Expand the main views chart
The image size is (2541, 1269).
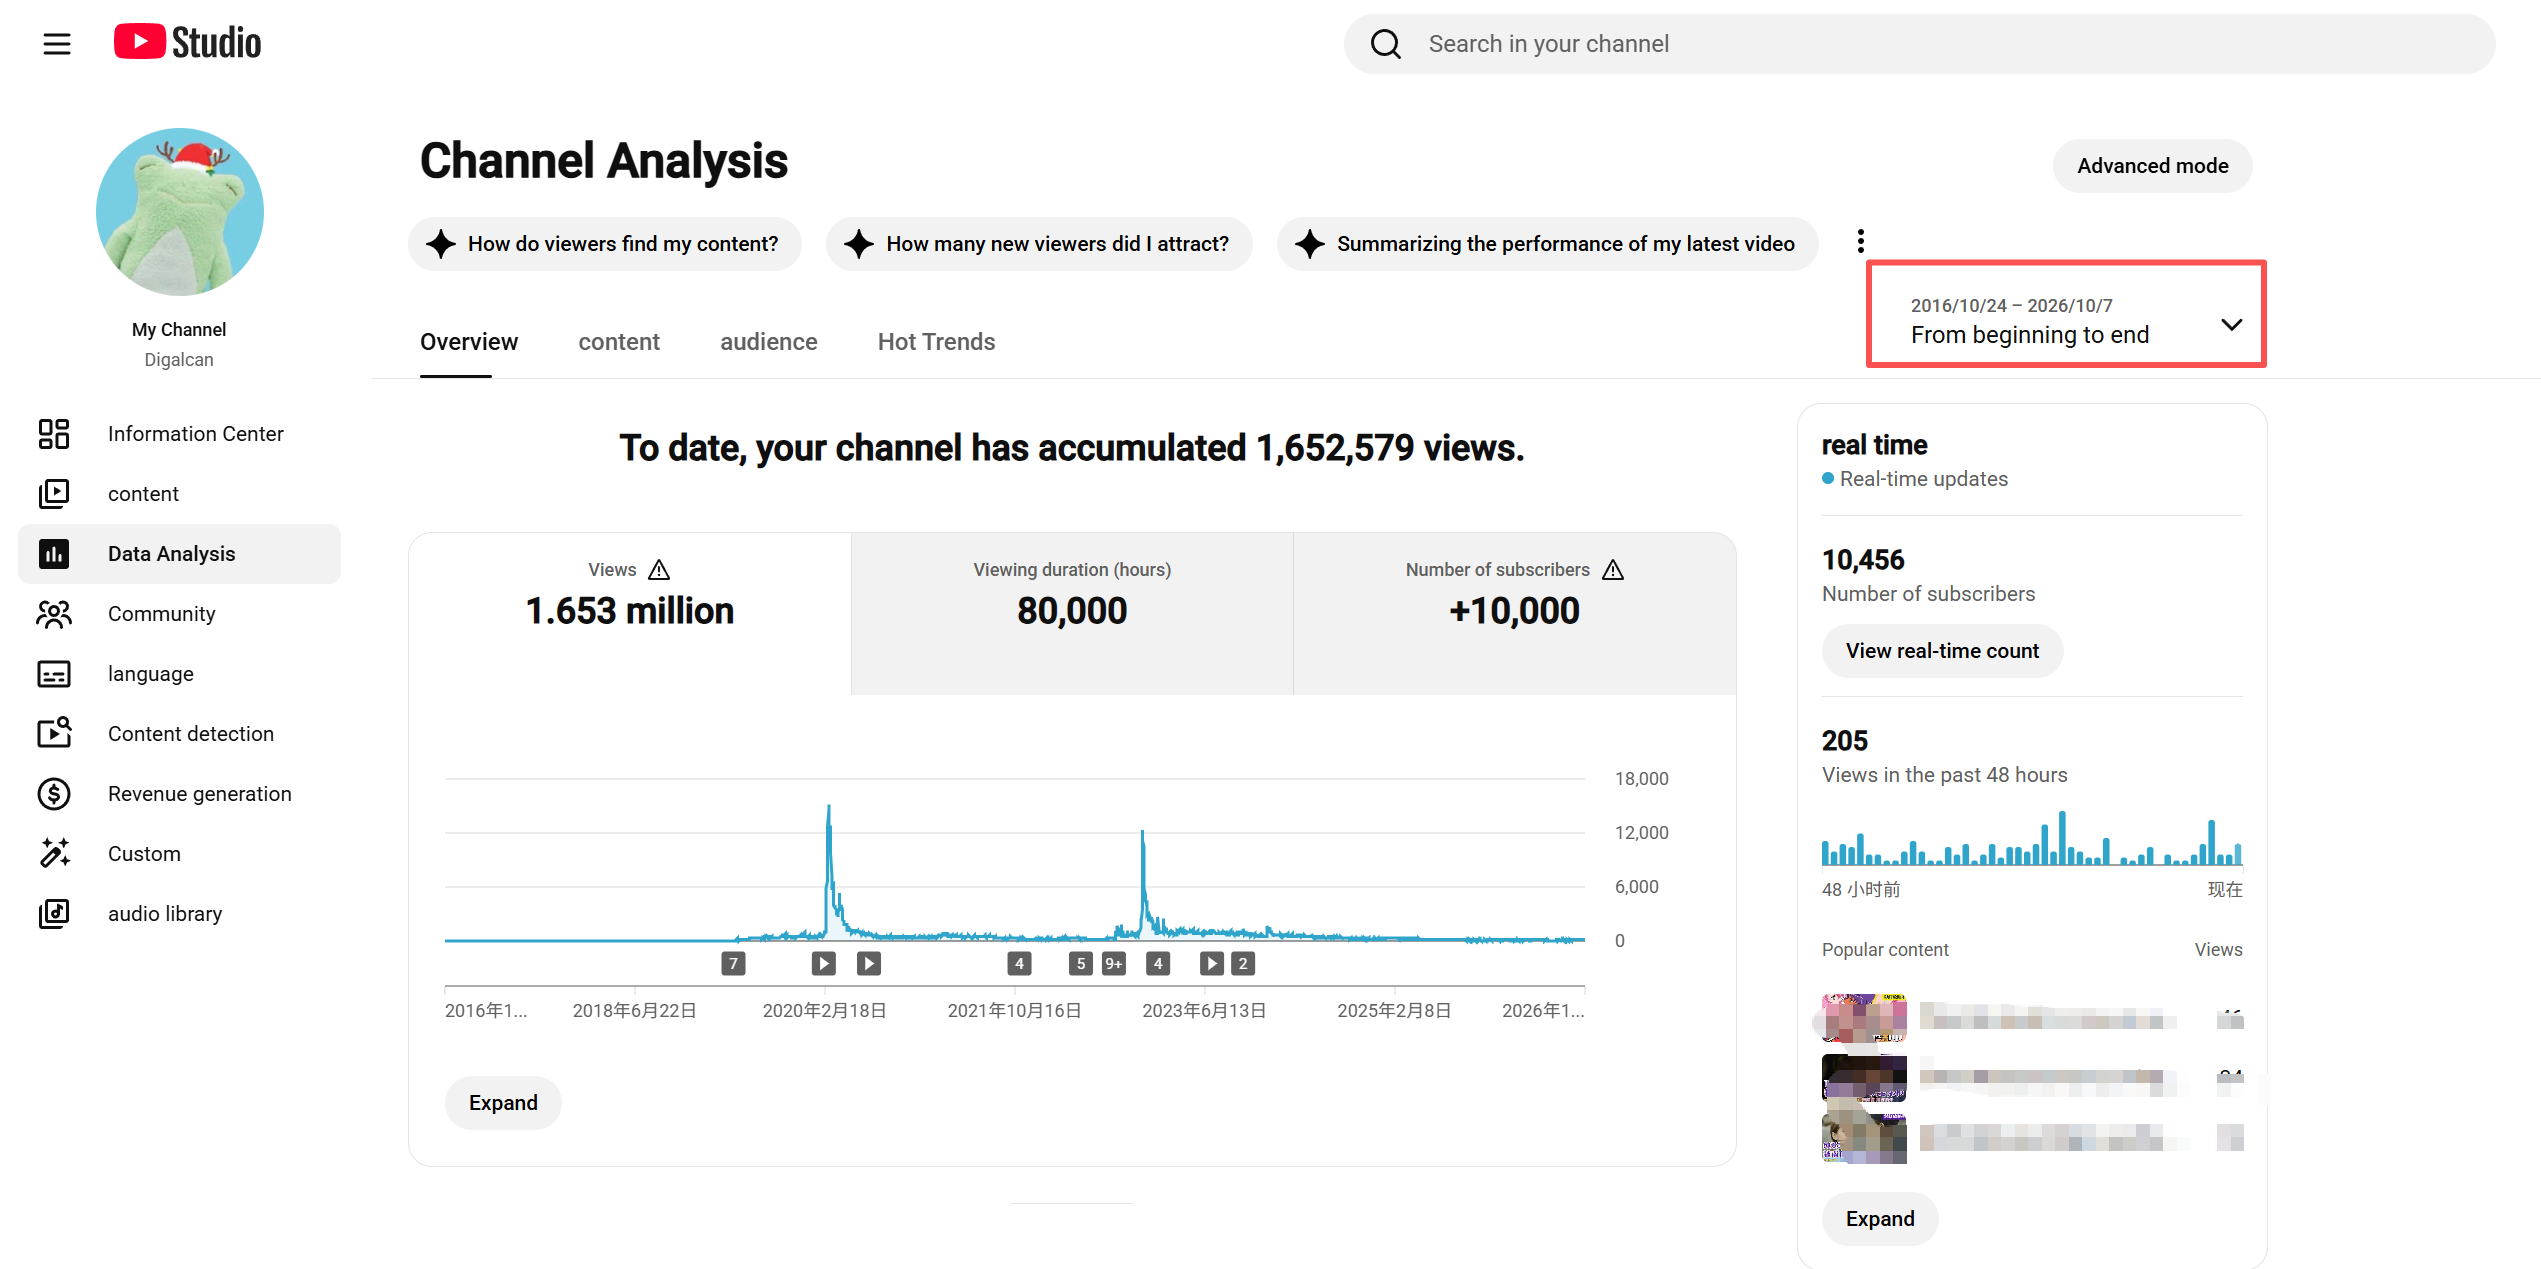click(503, 1103)
